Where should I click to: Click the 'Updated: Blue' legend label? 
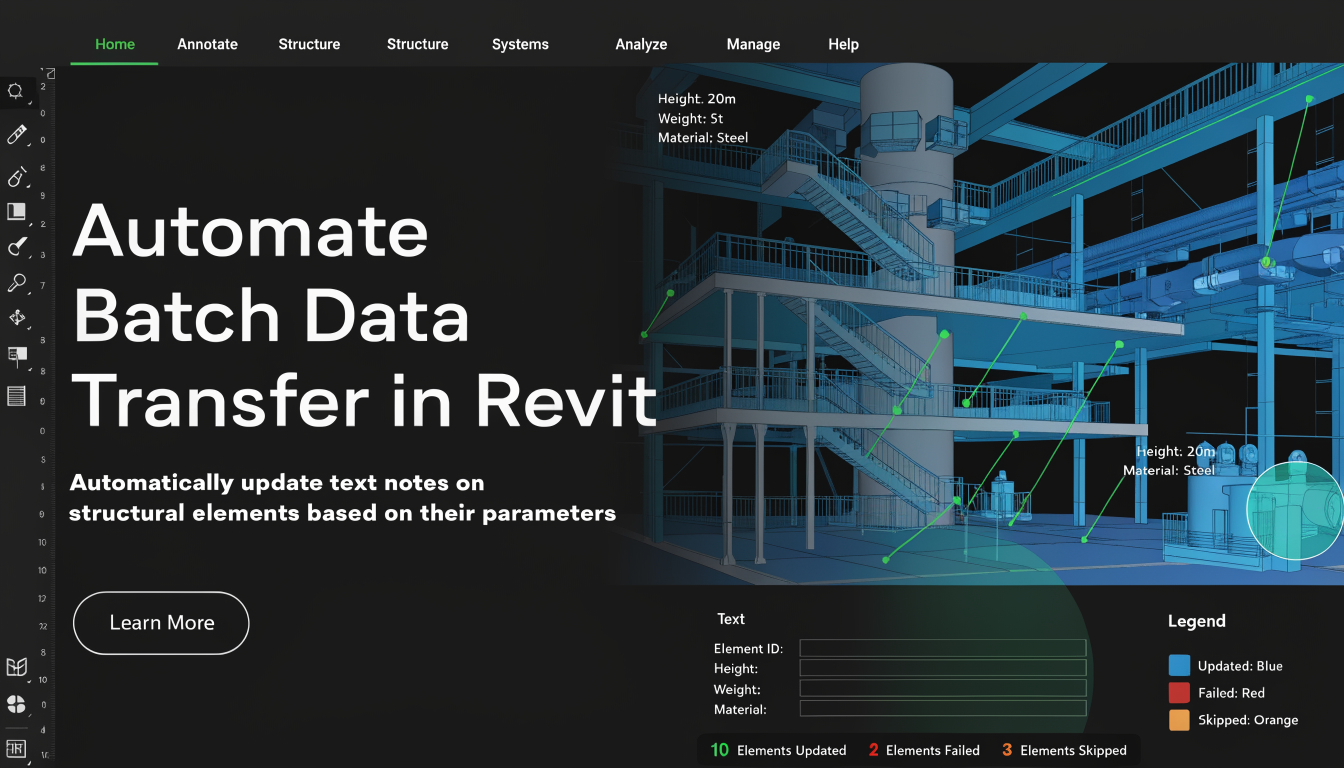click(x=1240, y=666)
